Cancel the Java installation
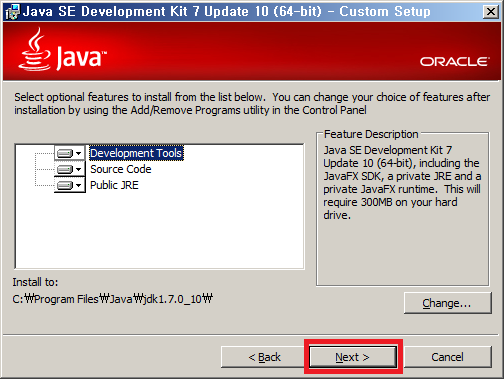504x379 pixels. pyautogui.click(x=447, y=357)
